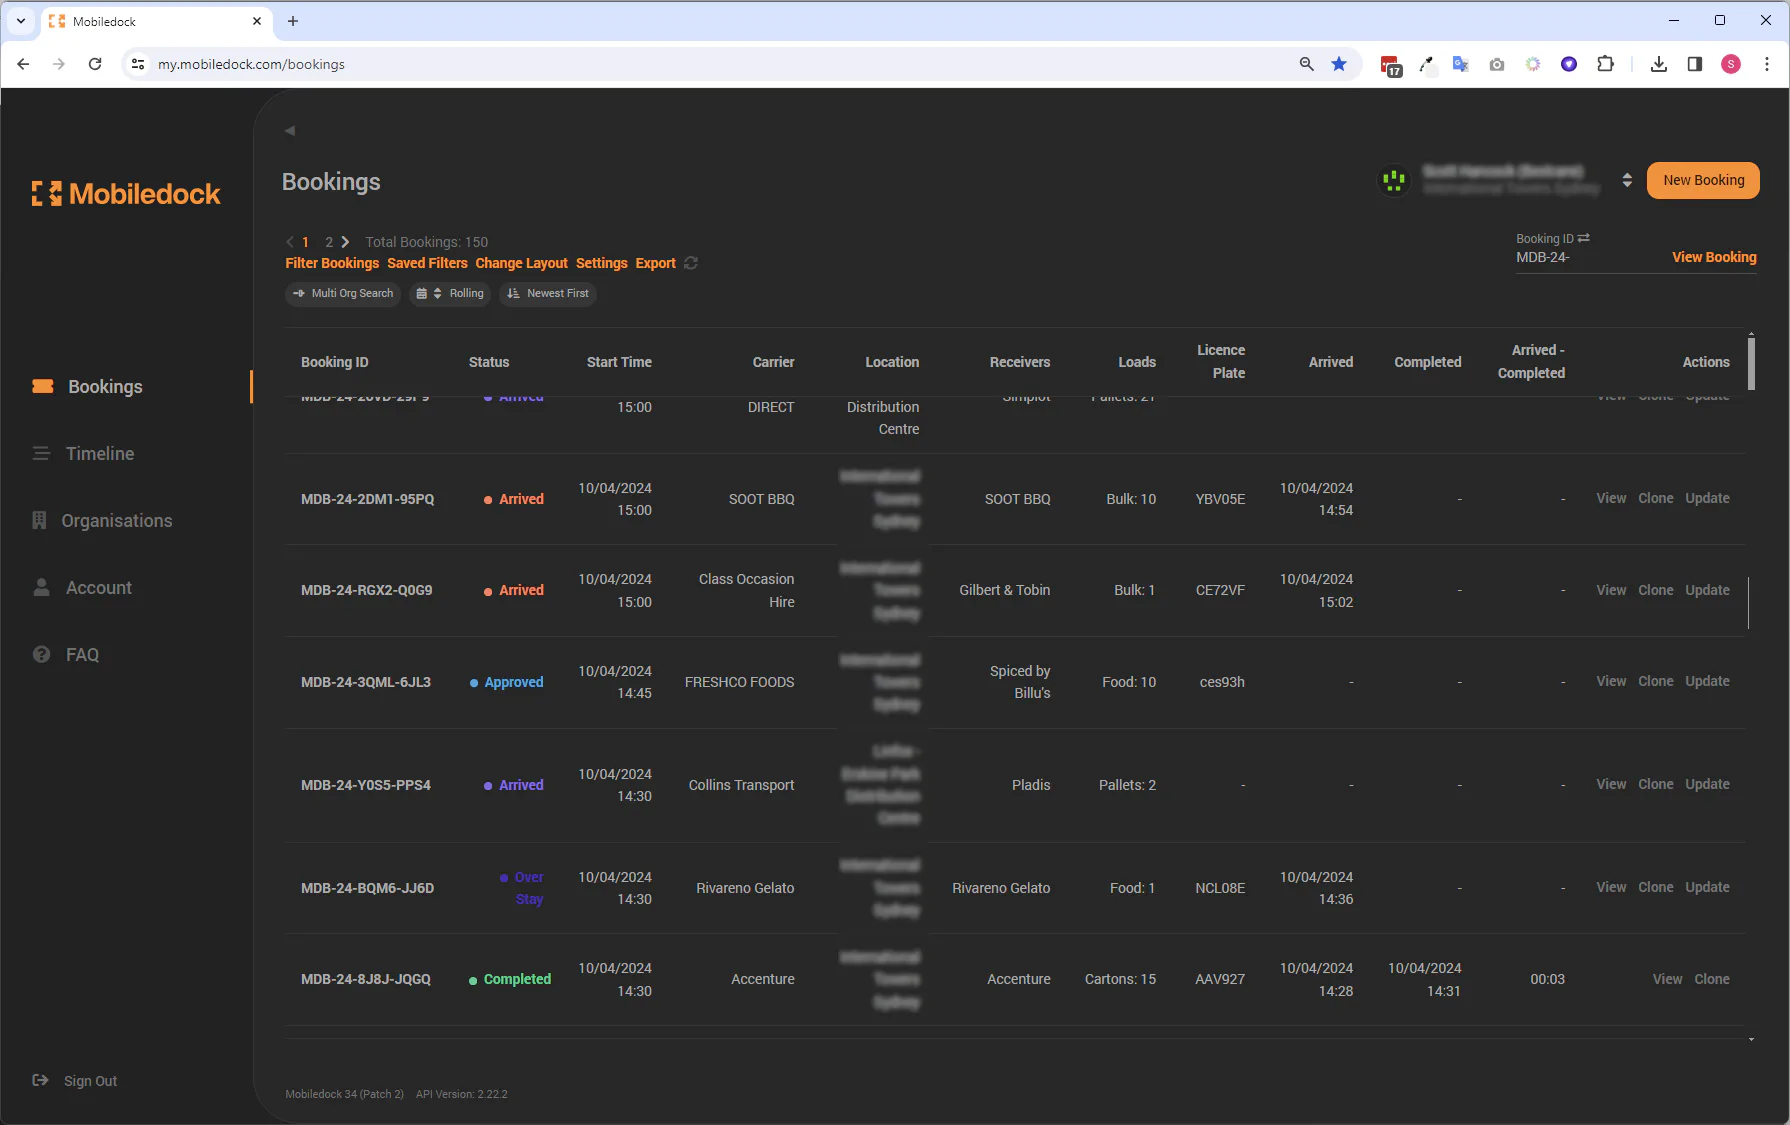Open the FAQ help page
Viewport: 1790px width, 1125px height.
82,654
